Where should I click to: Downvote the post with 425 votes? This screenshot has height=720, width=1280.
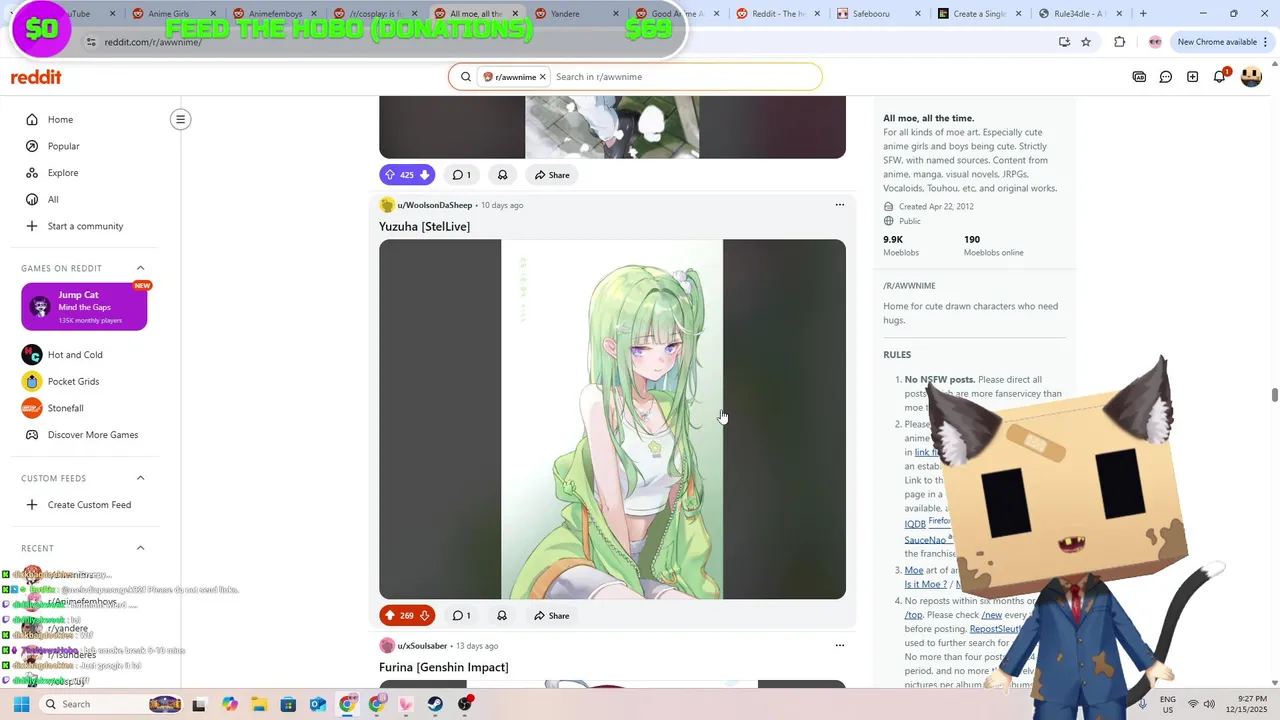coord(424,175)
